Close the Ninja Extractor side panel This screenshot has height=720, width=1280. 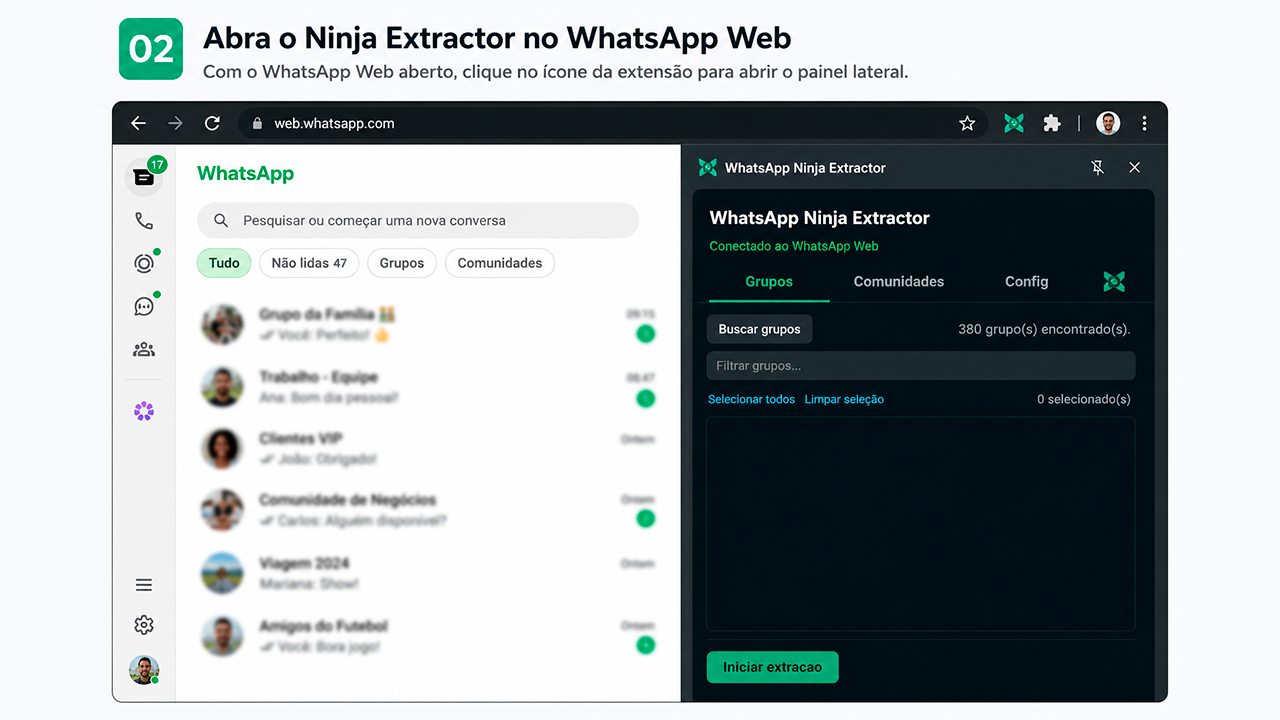pos(1134,168)
